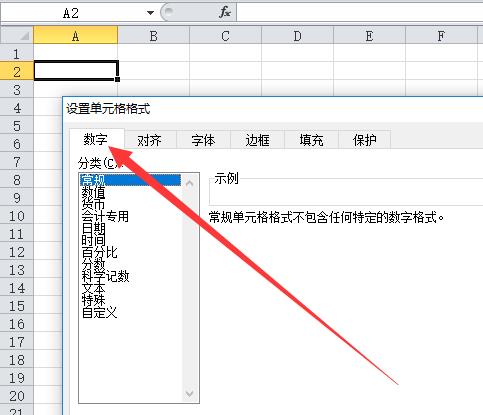Choose 百分比 from the list
Viewport: 483px width, 415px height.
99,252
